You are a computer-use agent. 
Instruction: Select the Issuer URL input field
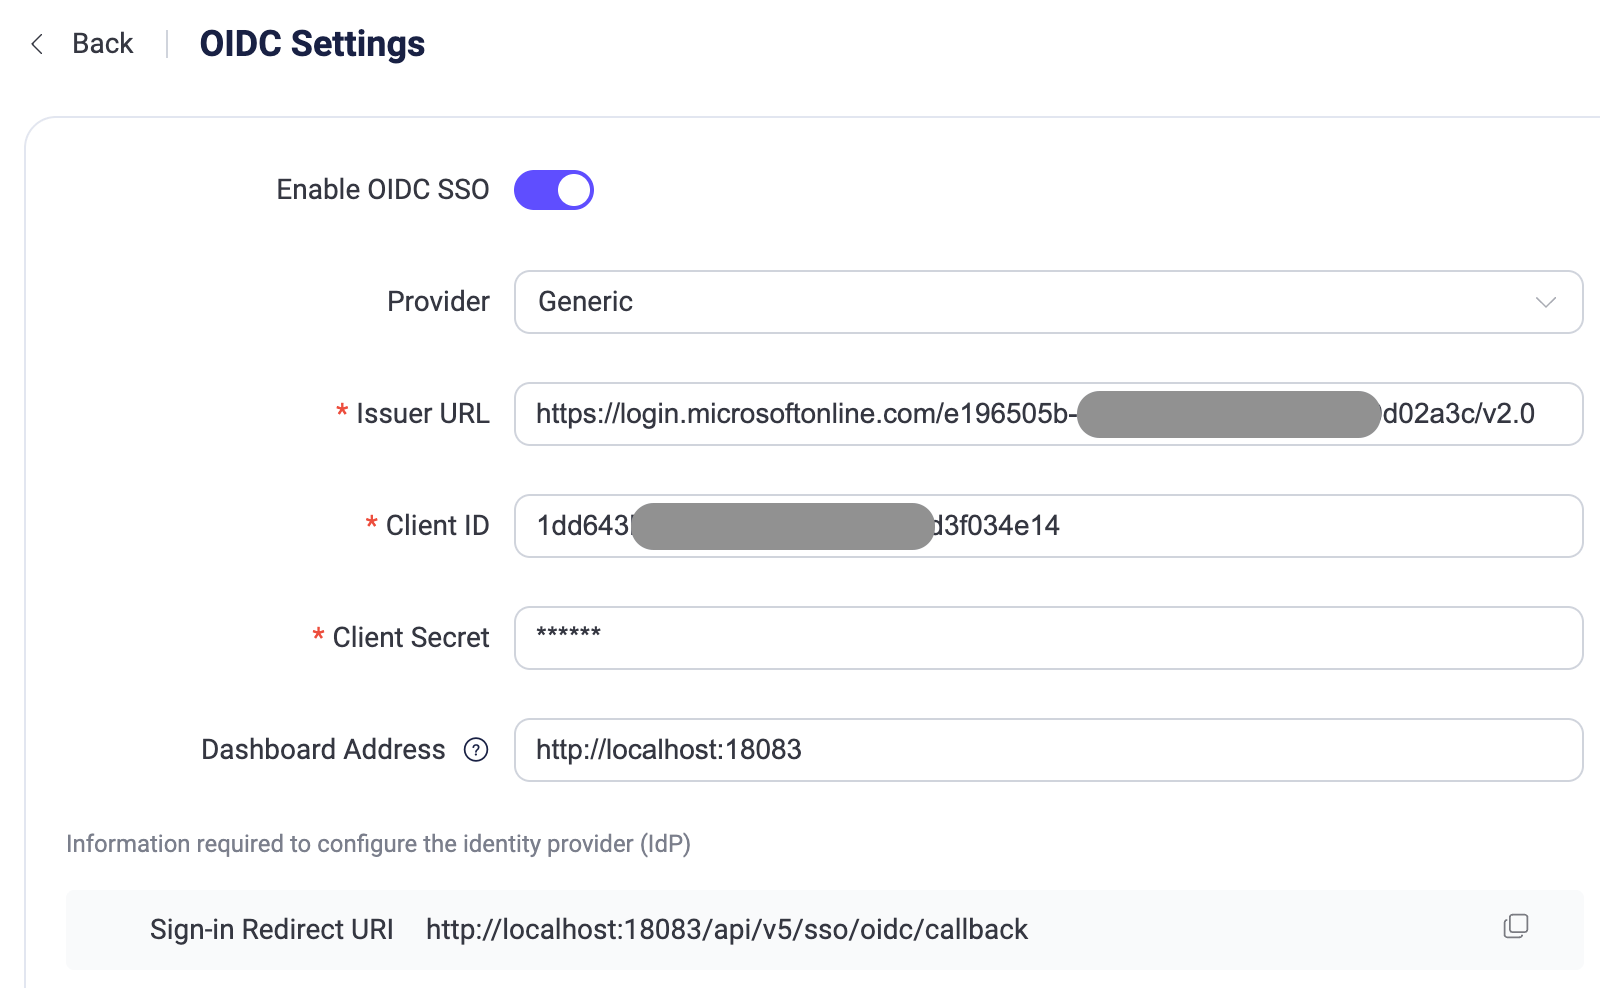point(1000,414)
